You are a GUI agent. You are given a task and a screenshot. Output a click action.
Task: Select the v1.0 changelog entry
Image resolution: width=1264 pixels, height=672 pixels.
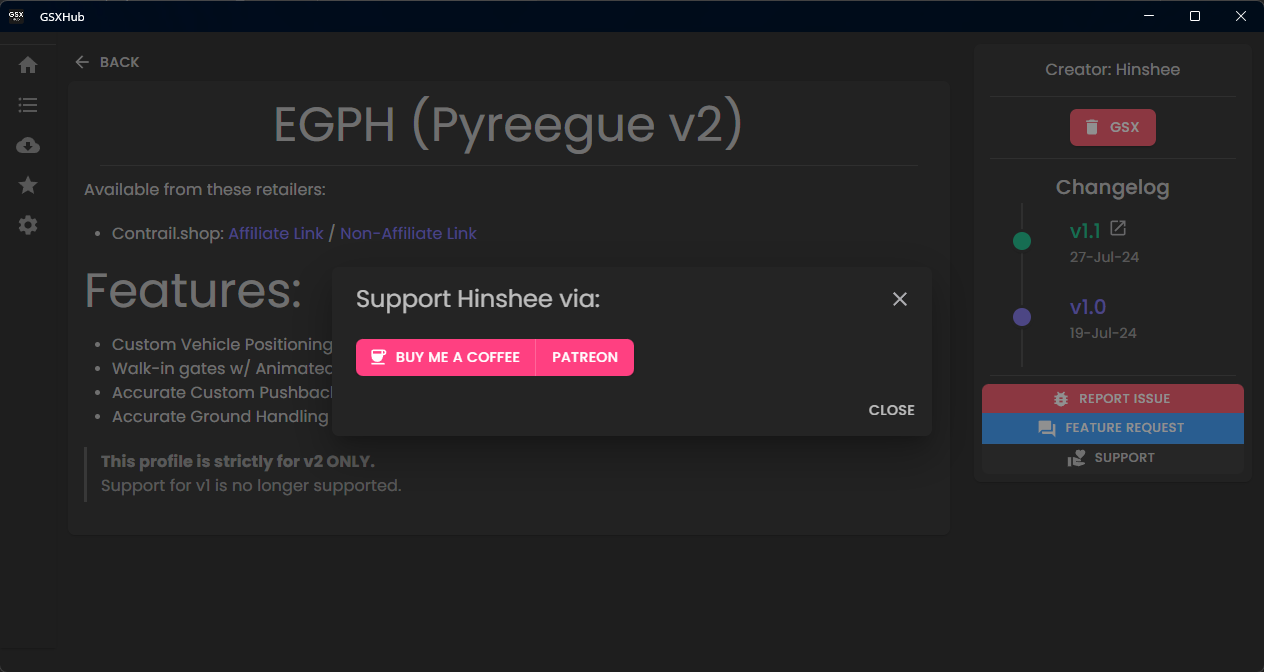[1088, 307]
